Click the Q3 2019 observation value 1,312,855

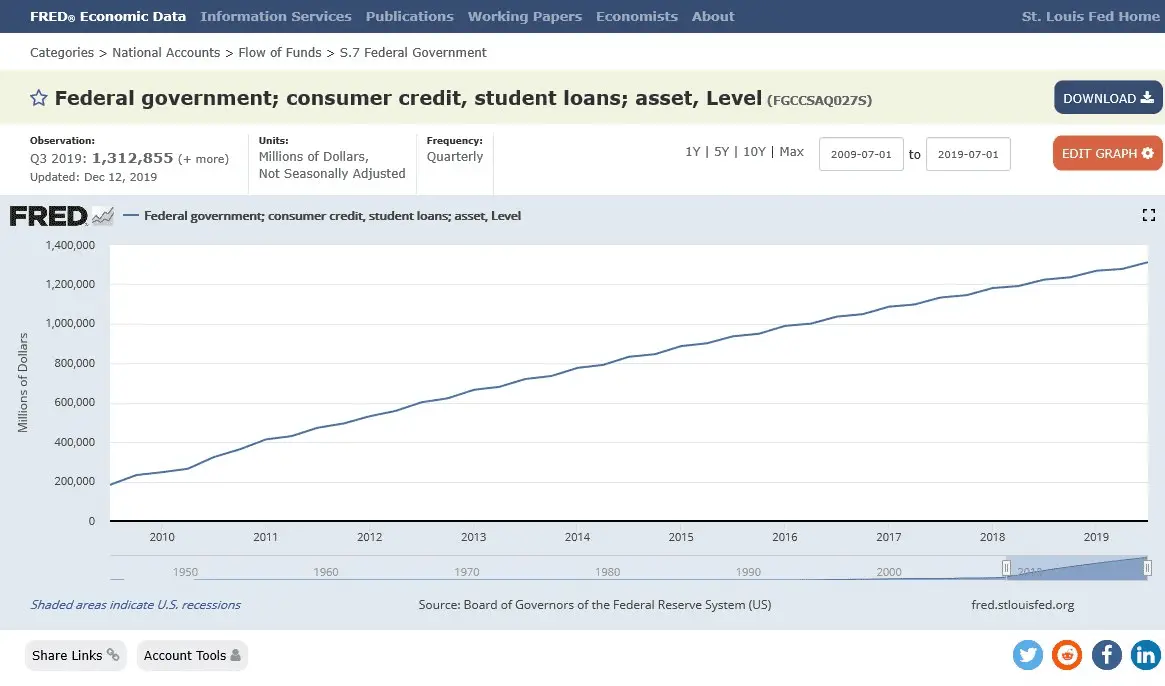click(x=132, y=158)
